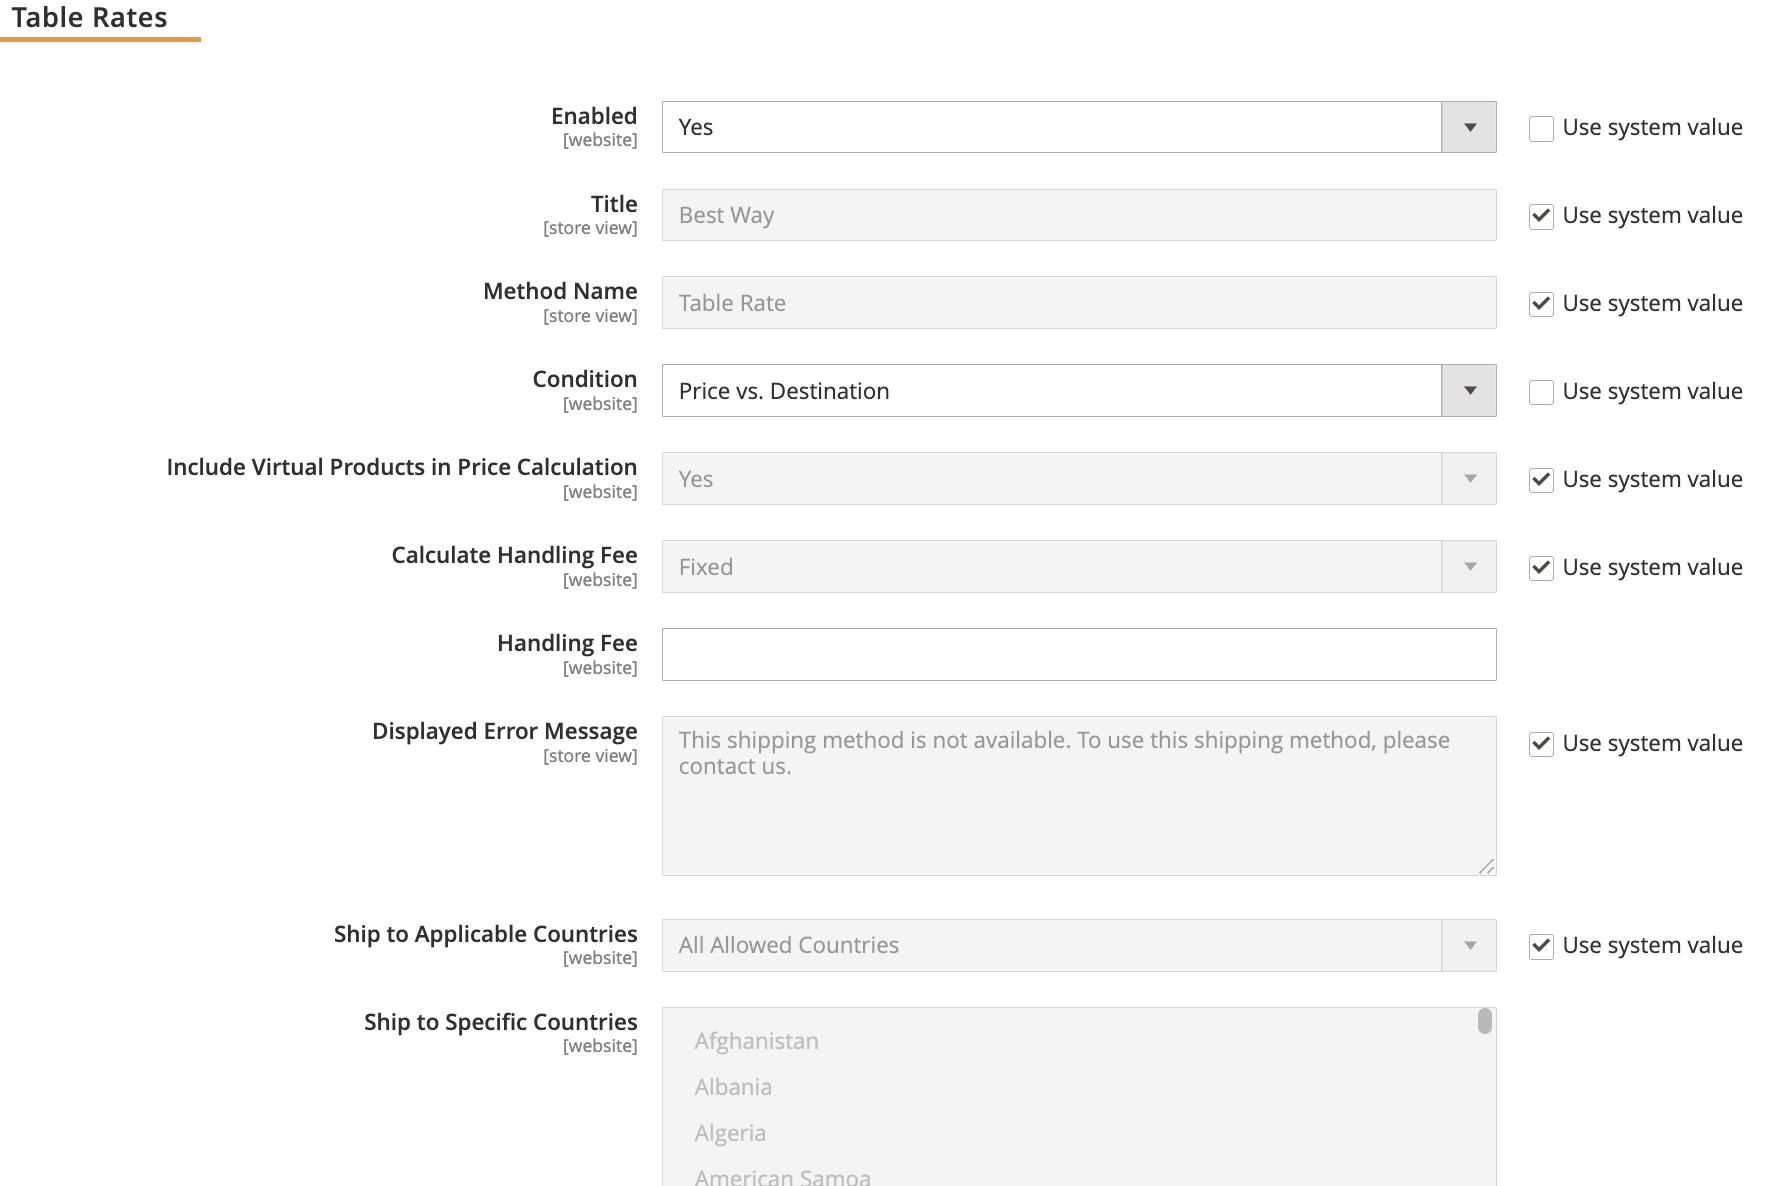Disable Use system value for Method Name
Viewport: 1768px width, 1186px height.
(x=1541, y=304)
